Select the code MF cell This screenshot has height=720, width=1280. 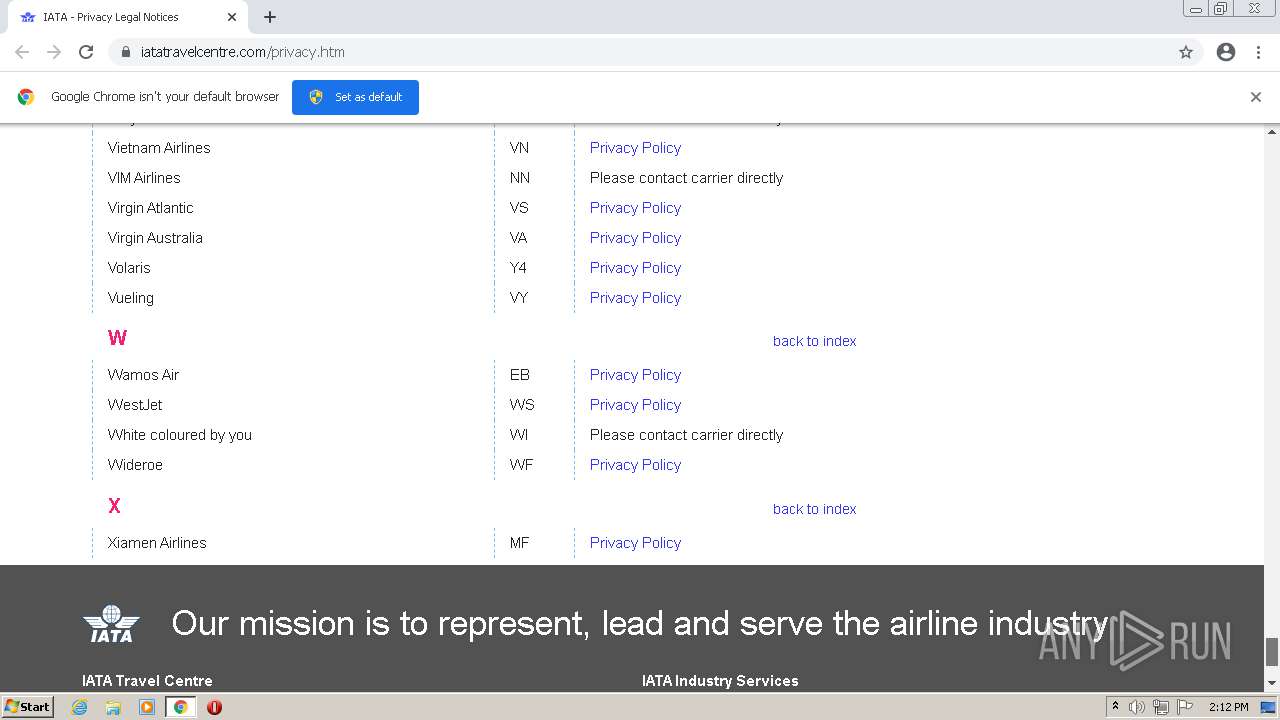click(519, 543)
